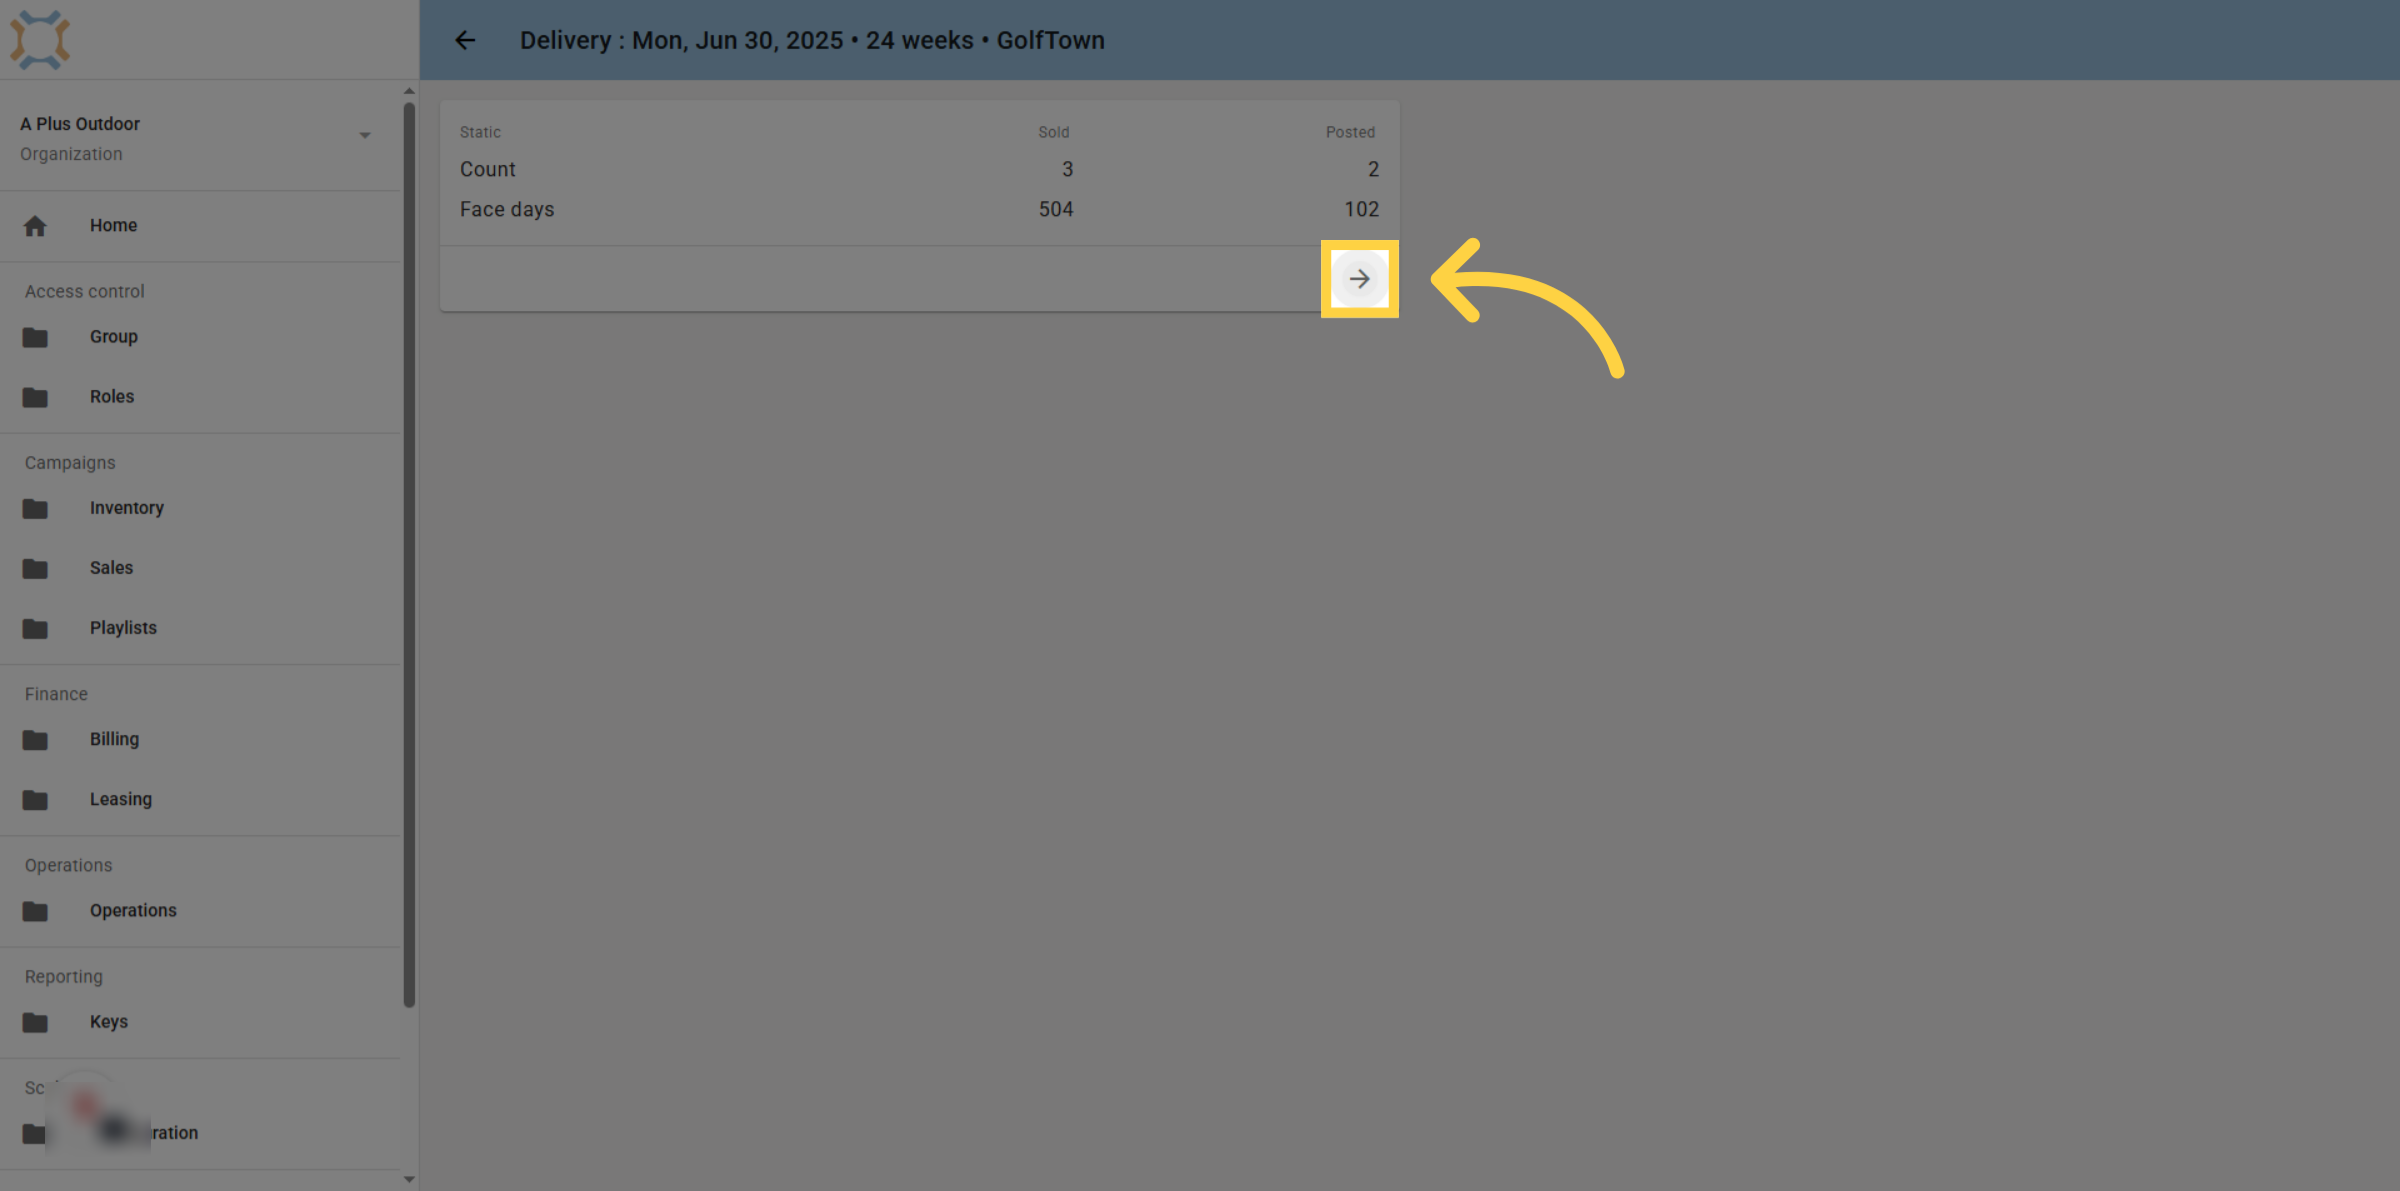This screenshot has height=1191, width=2400.
Task: Click the Face days row
Action: [x=919, y=209]
